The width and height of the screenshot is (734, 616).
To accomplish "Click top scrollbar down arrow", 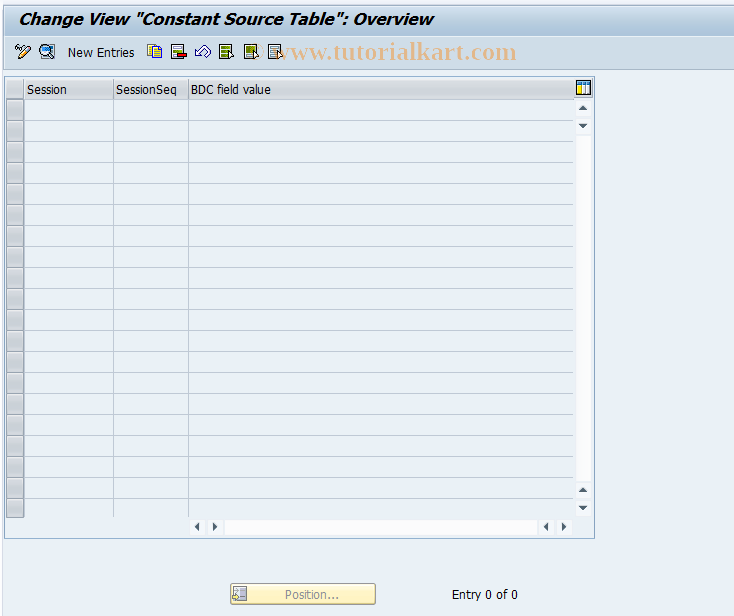I will [583, 125].
